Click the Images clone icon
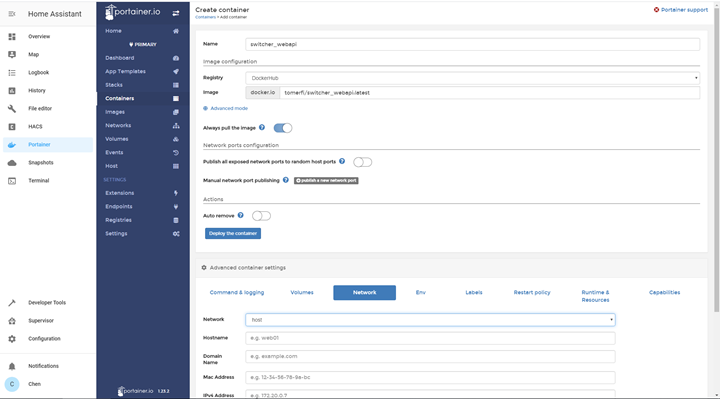Screen dimensions: 720x399 [x=176, y=112]
